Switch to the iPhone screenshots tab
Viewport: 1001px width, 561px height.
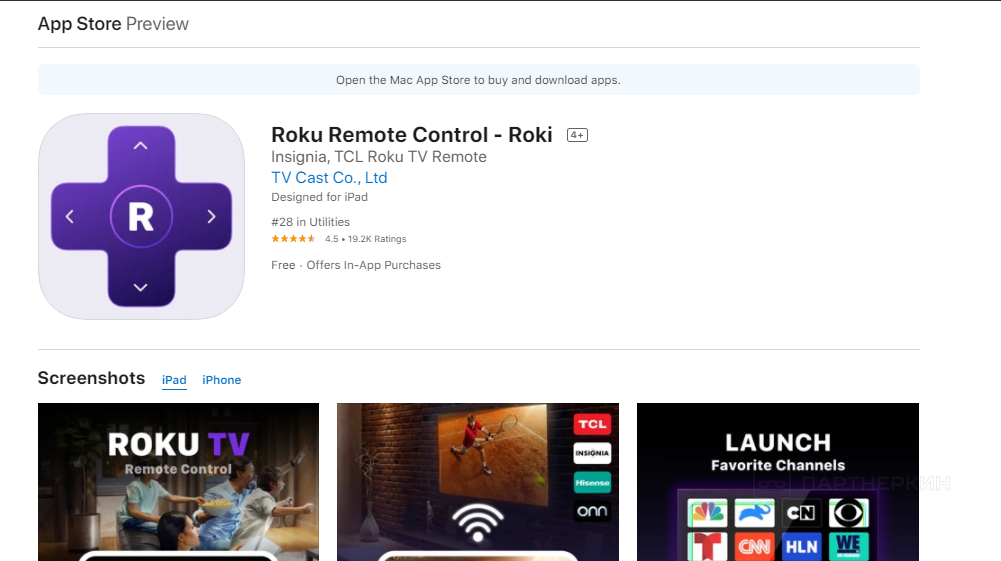222,380
